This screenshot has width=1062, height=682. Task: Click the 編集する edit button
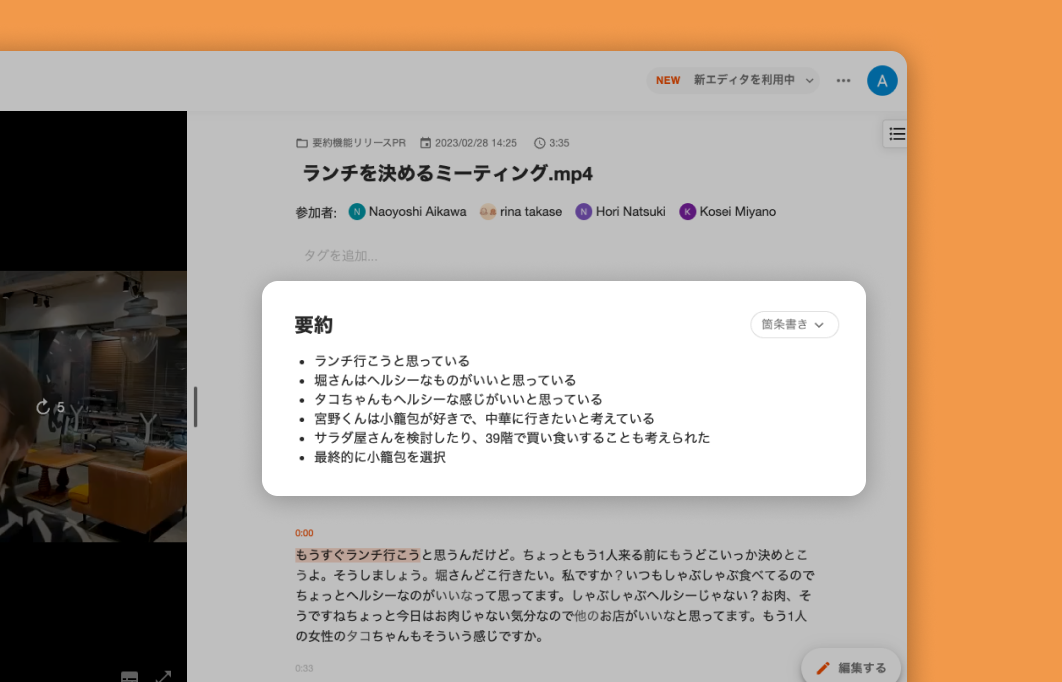(851, 667)
